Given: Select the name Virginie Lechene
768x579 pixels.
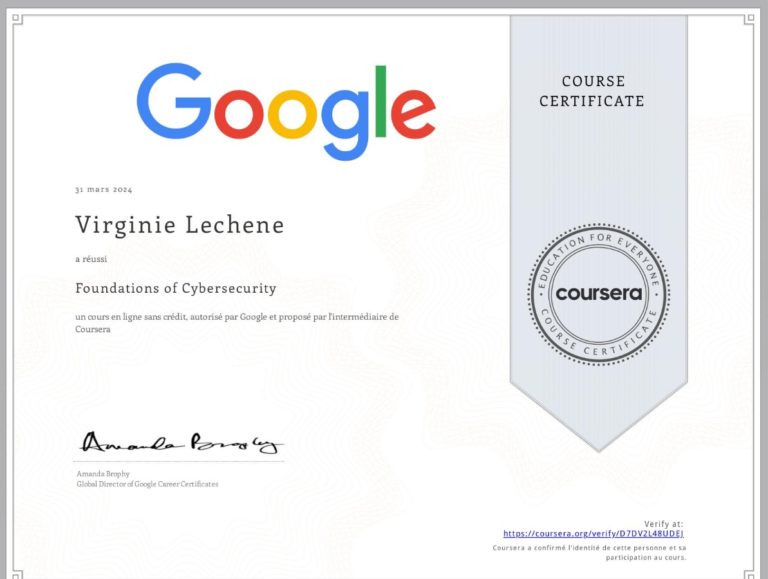Looking at the screenshot, I should coord(180,225).
